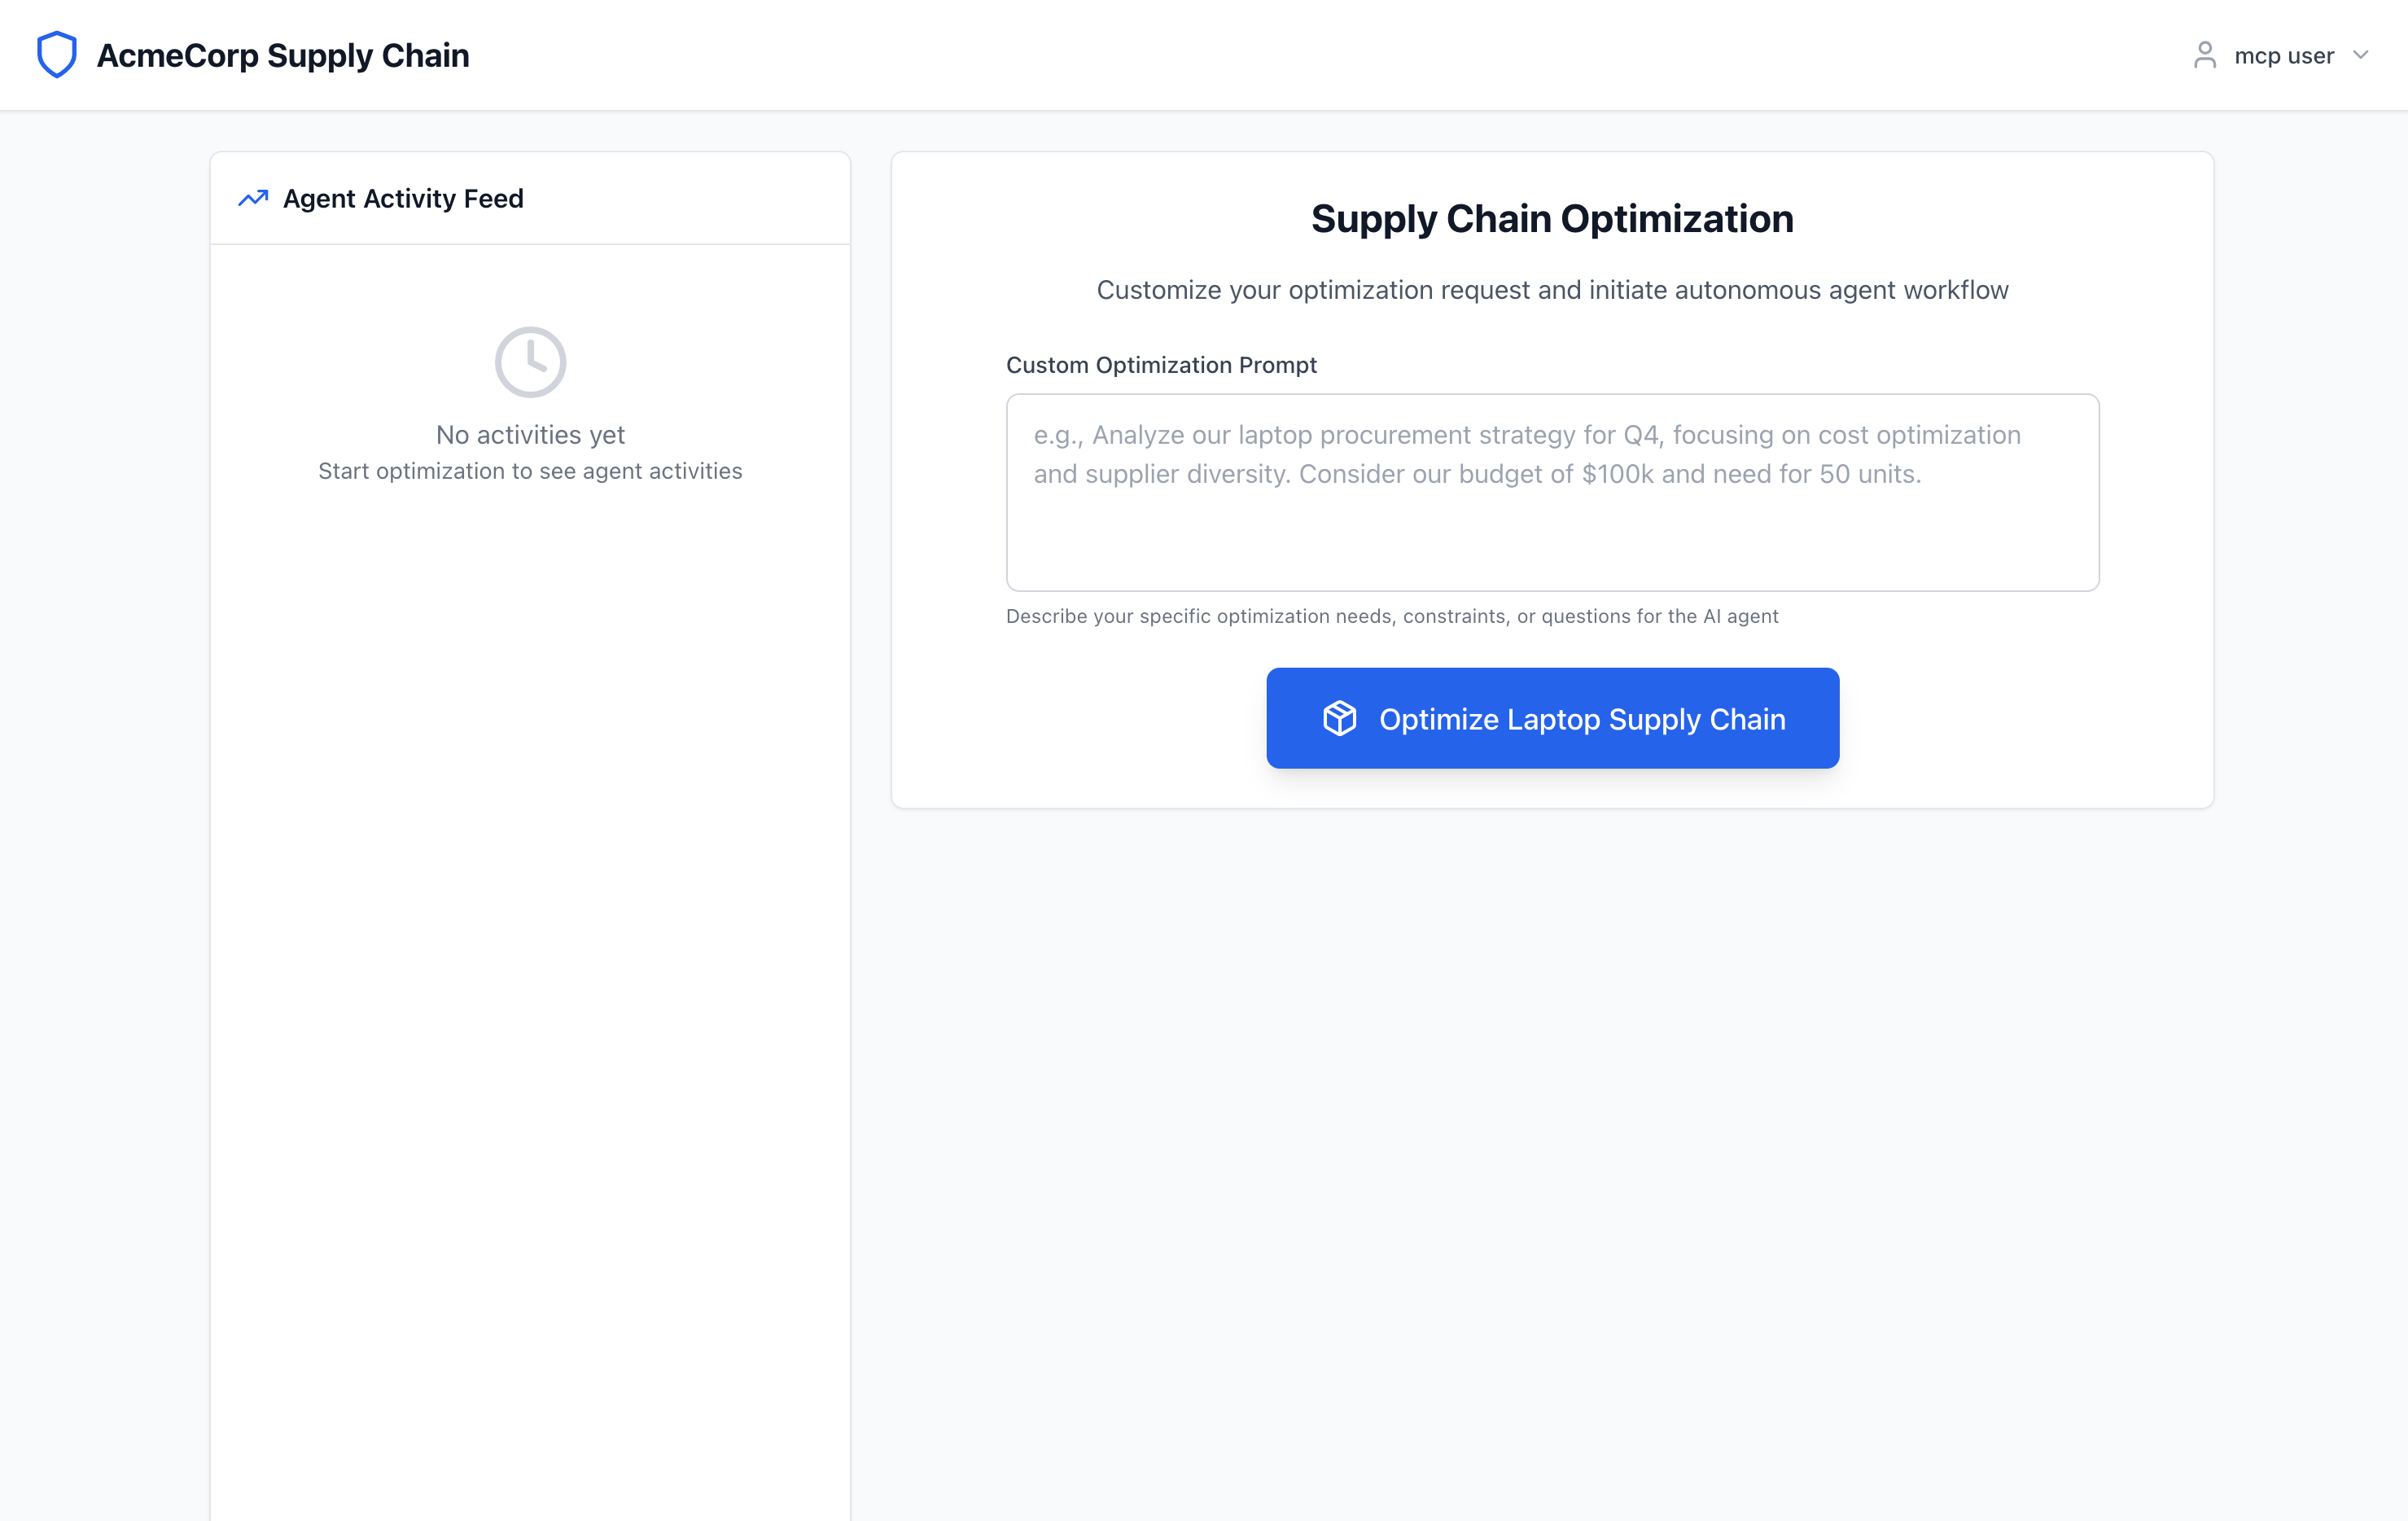The image size is (2408, 1521).
Task: Click inside the Custom Optimization Prompt textarea
Action: point(1551,493)
